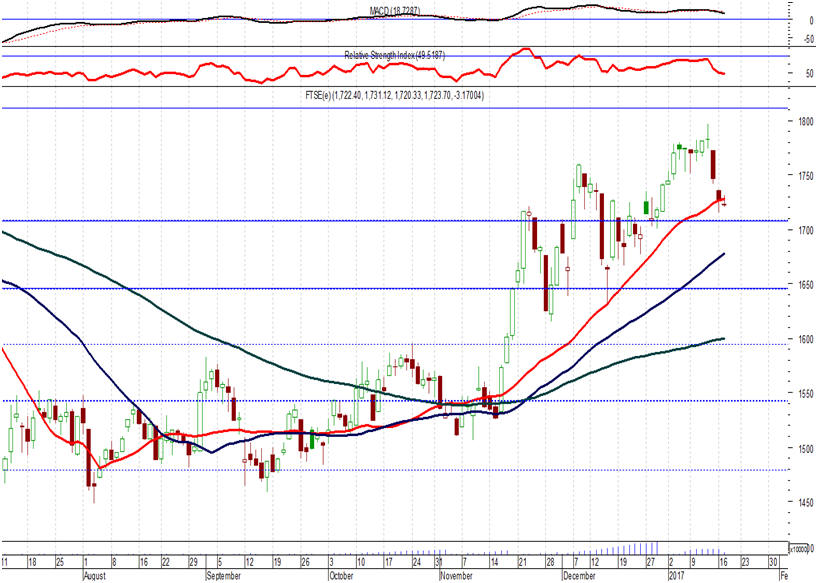Click the 2017 year label

point(676,576)
